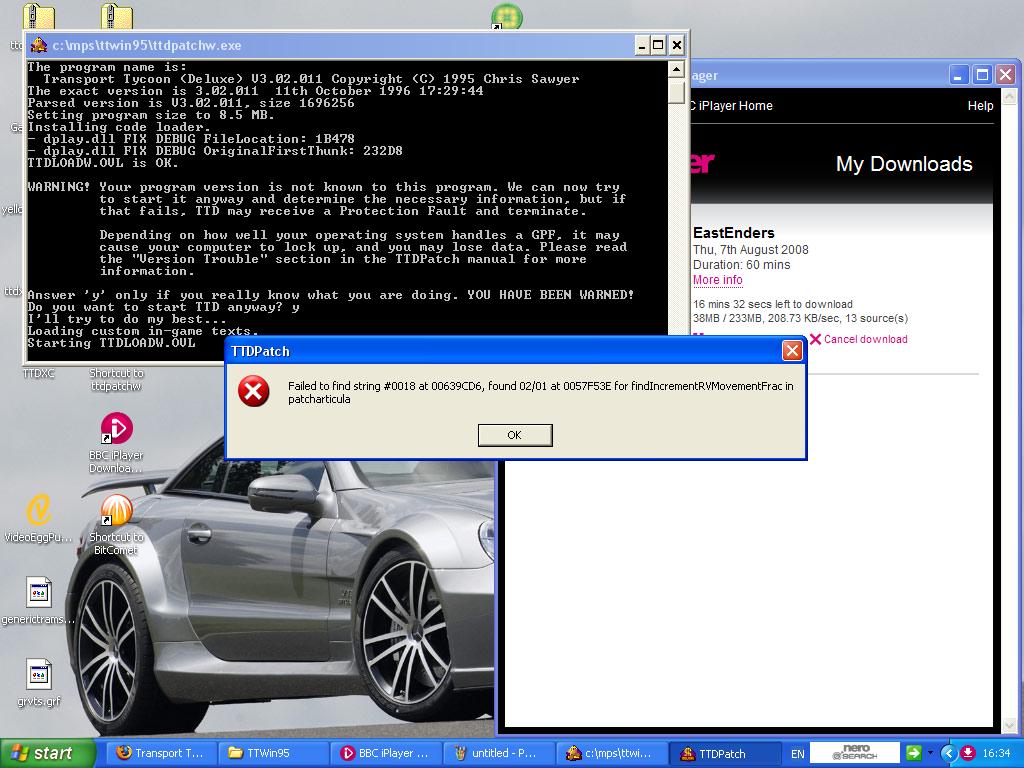Close the BBC iPlayer download manager window
This screenshot has width=1024, height=768.
point(1005,75)
